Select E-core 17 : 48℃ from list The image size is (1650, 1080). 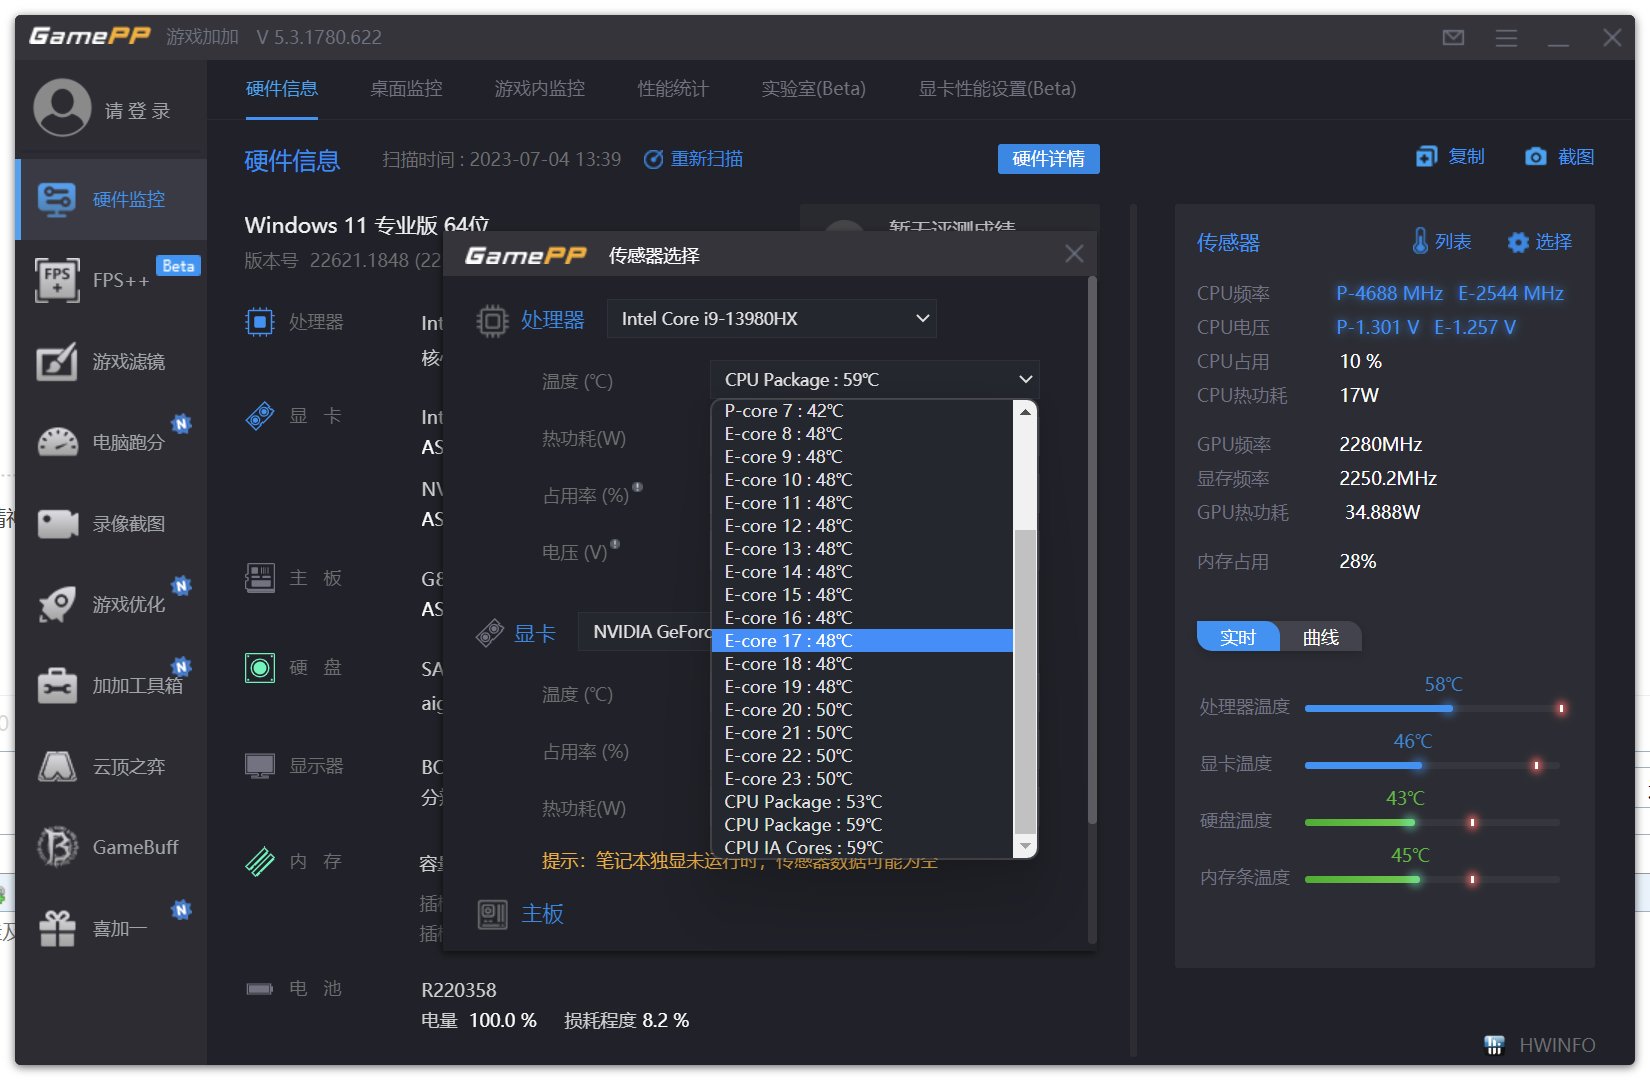click(x=862, y=641)
